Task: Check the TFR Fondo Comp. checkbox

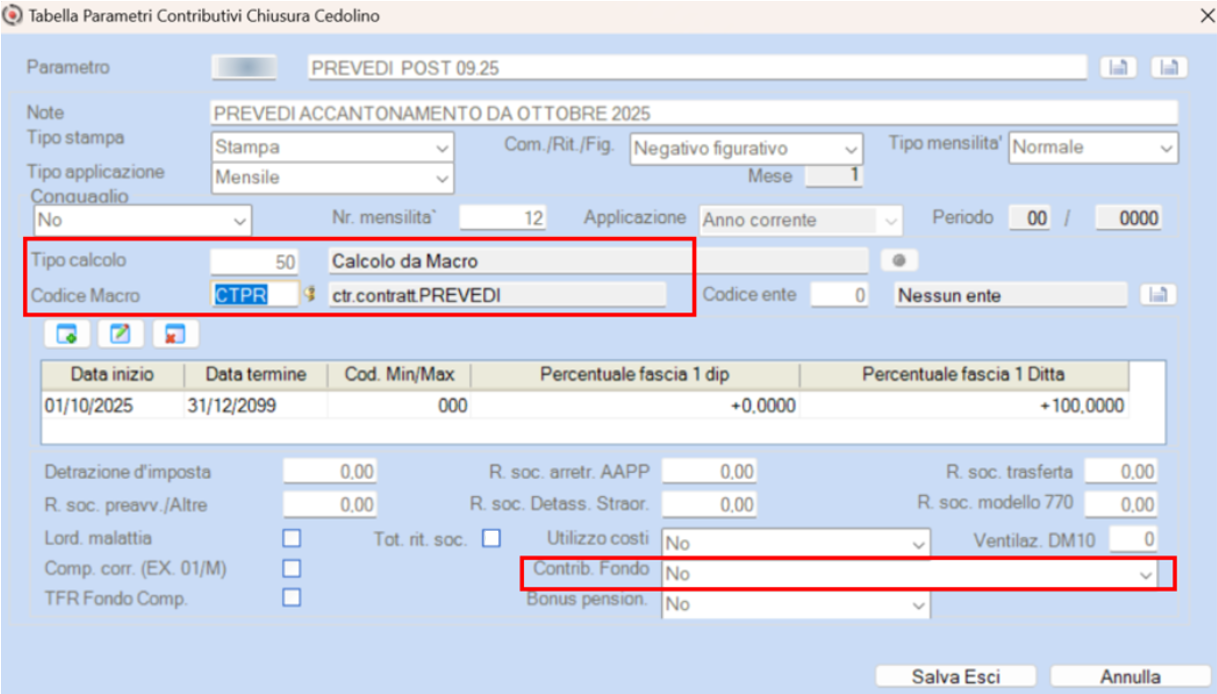Action: (x=291, y=598)
